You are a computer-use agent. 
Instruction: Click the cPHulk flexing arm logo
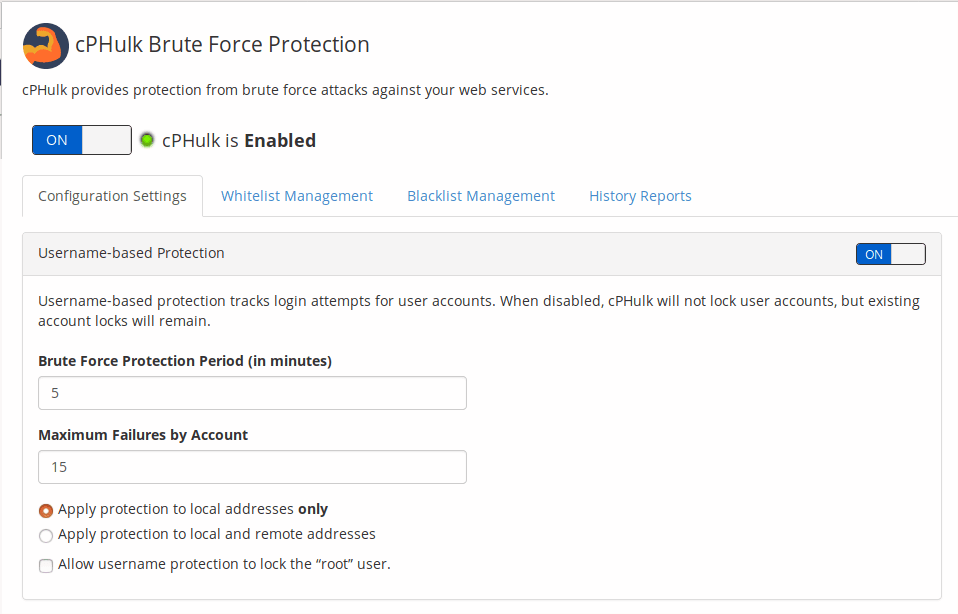tap(46, 46)
